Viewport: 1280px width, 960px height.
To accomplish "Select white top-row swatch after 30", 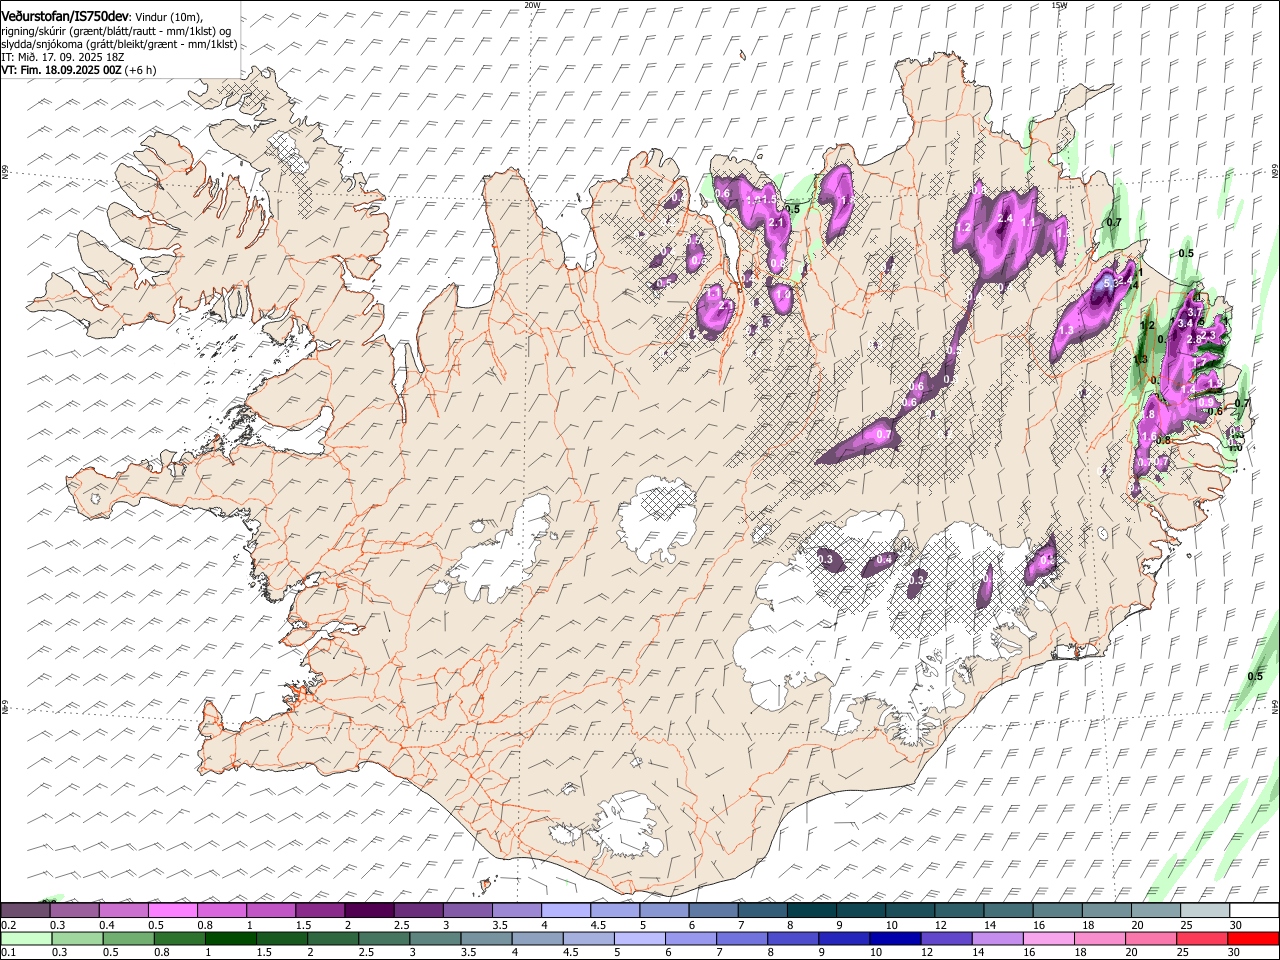I will (x=1254, y=911).
